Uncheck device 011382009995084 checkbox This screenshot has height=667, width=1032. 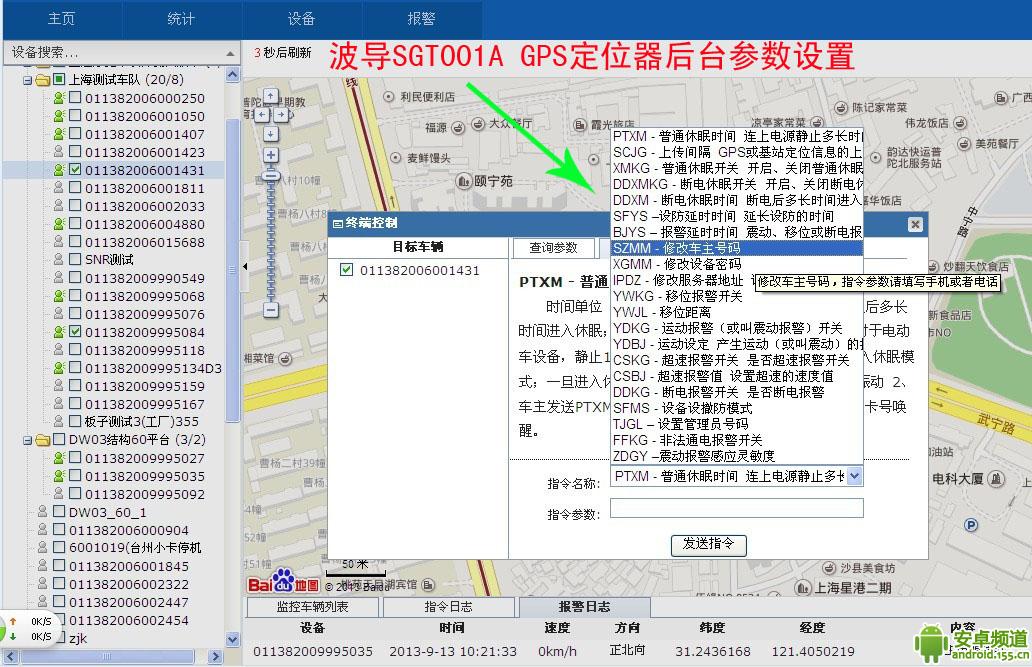(75, 331)
